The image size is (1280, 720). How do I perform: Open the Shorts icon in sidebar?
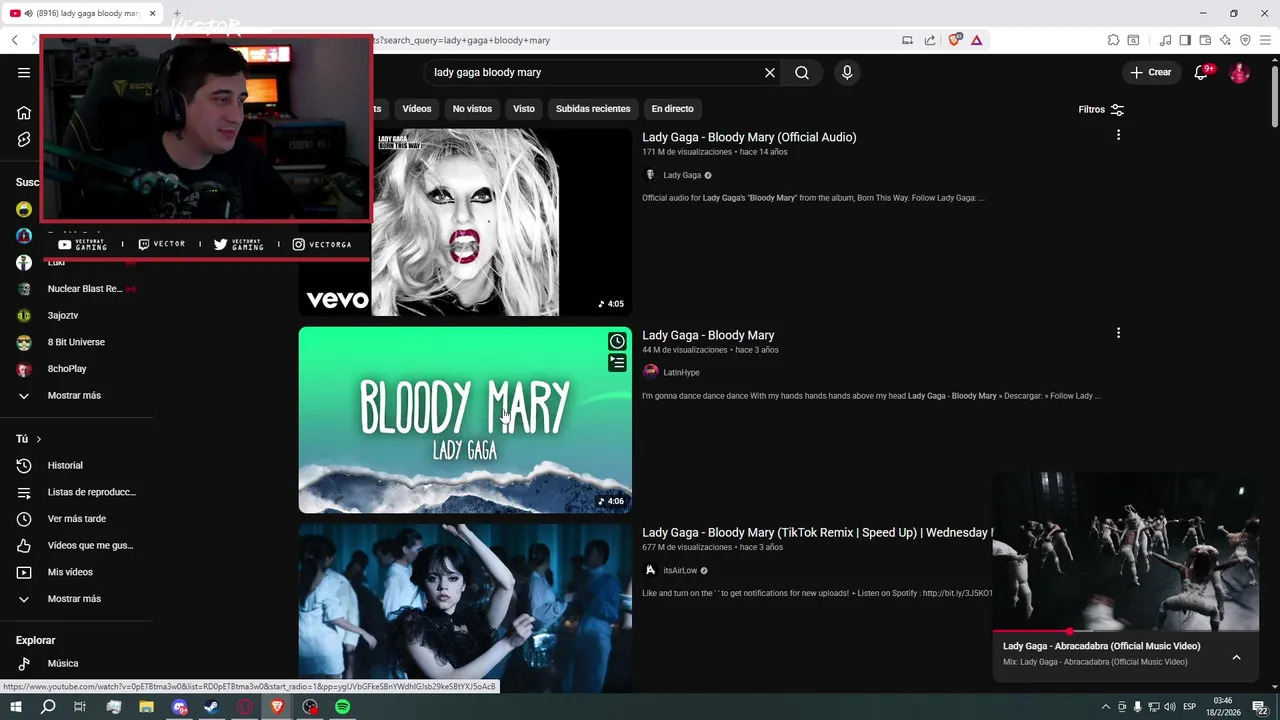(x=24, y=139)
